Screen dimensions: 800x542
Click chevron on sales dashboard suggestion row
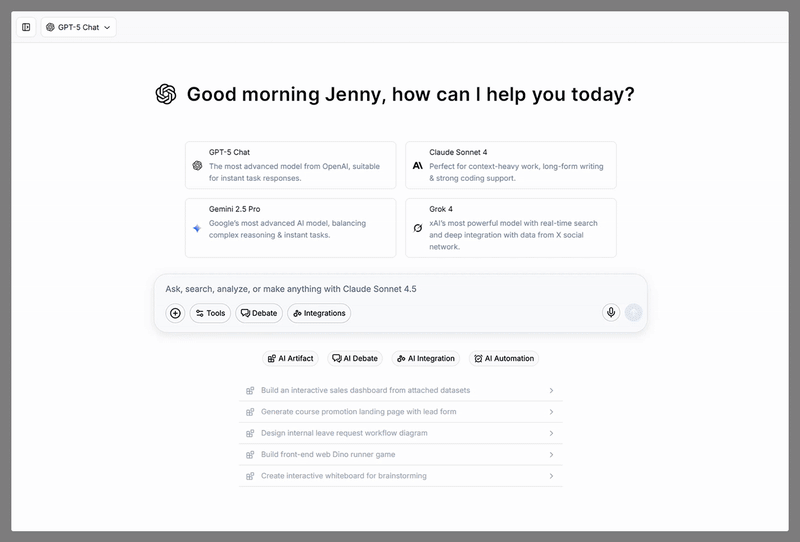click(551, 390)
